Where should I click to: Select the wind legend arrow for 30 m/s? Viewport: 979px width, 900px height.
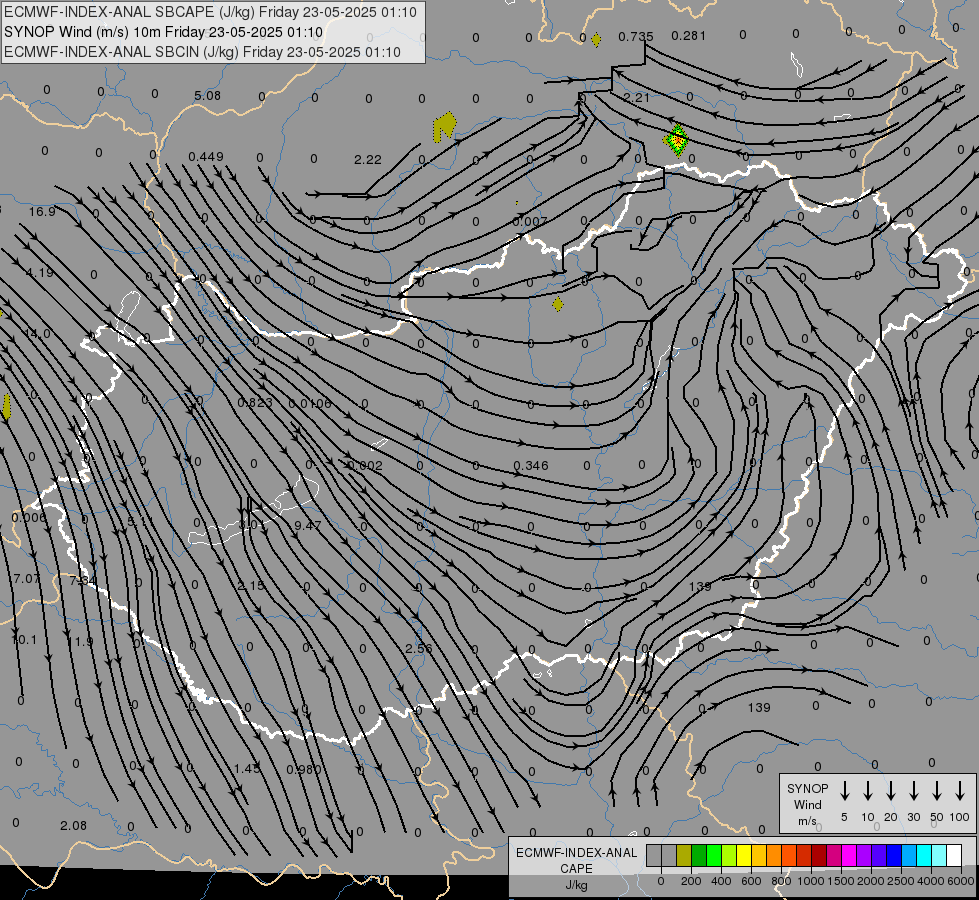coord(913,791)
